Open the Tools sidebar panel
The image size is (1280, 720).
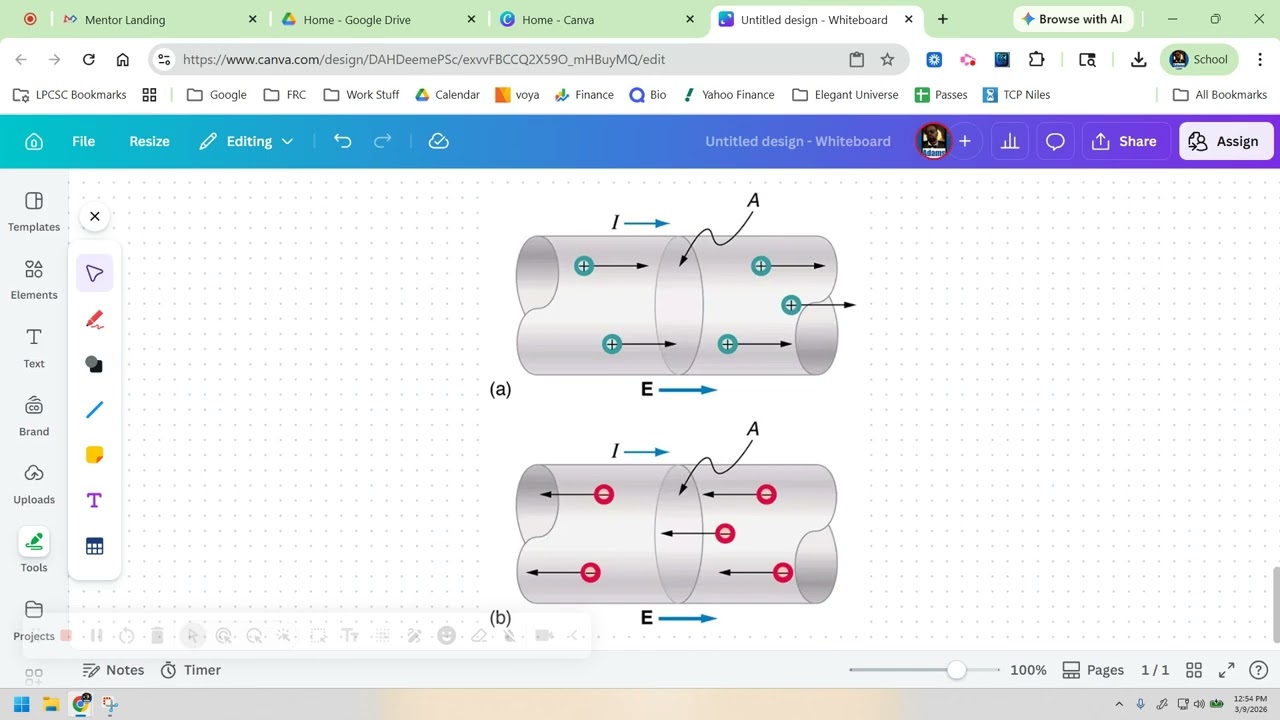coord(34,552)
